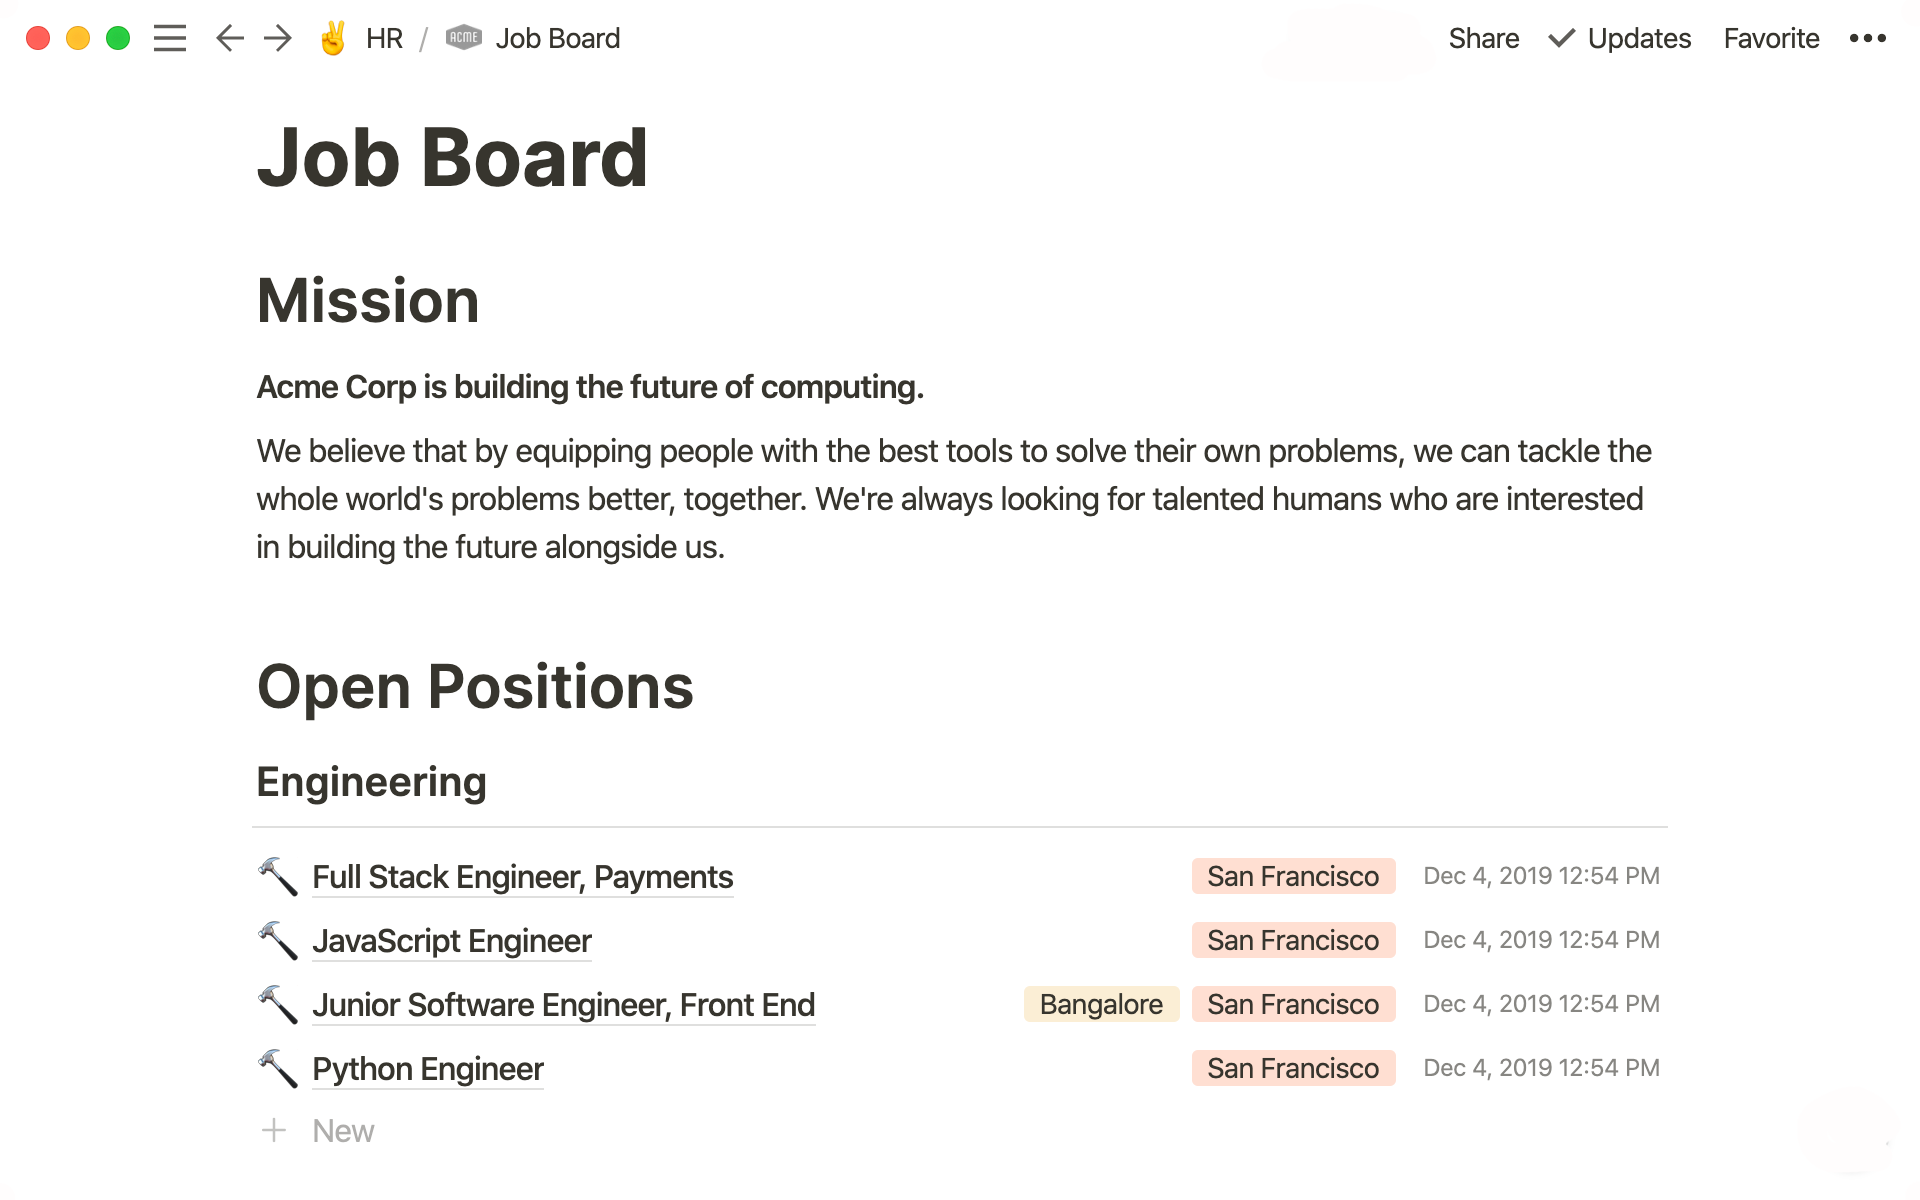
Task: Click the sidebar toggle hamburger icon
Action: pyautogui.click(x=169, y=37)
